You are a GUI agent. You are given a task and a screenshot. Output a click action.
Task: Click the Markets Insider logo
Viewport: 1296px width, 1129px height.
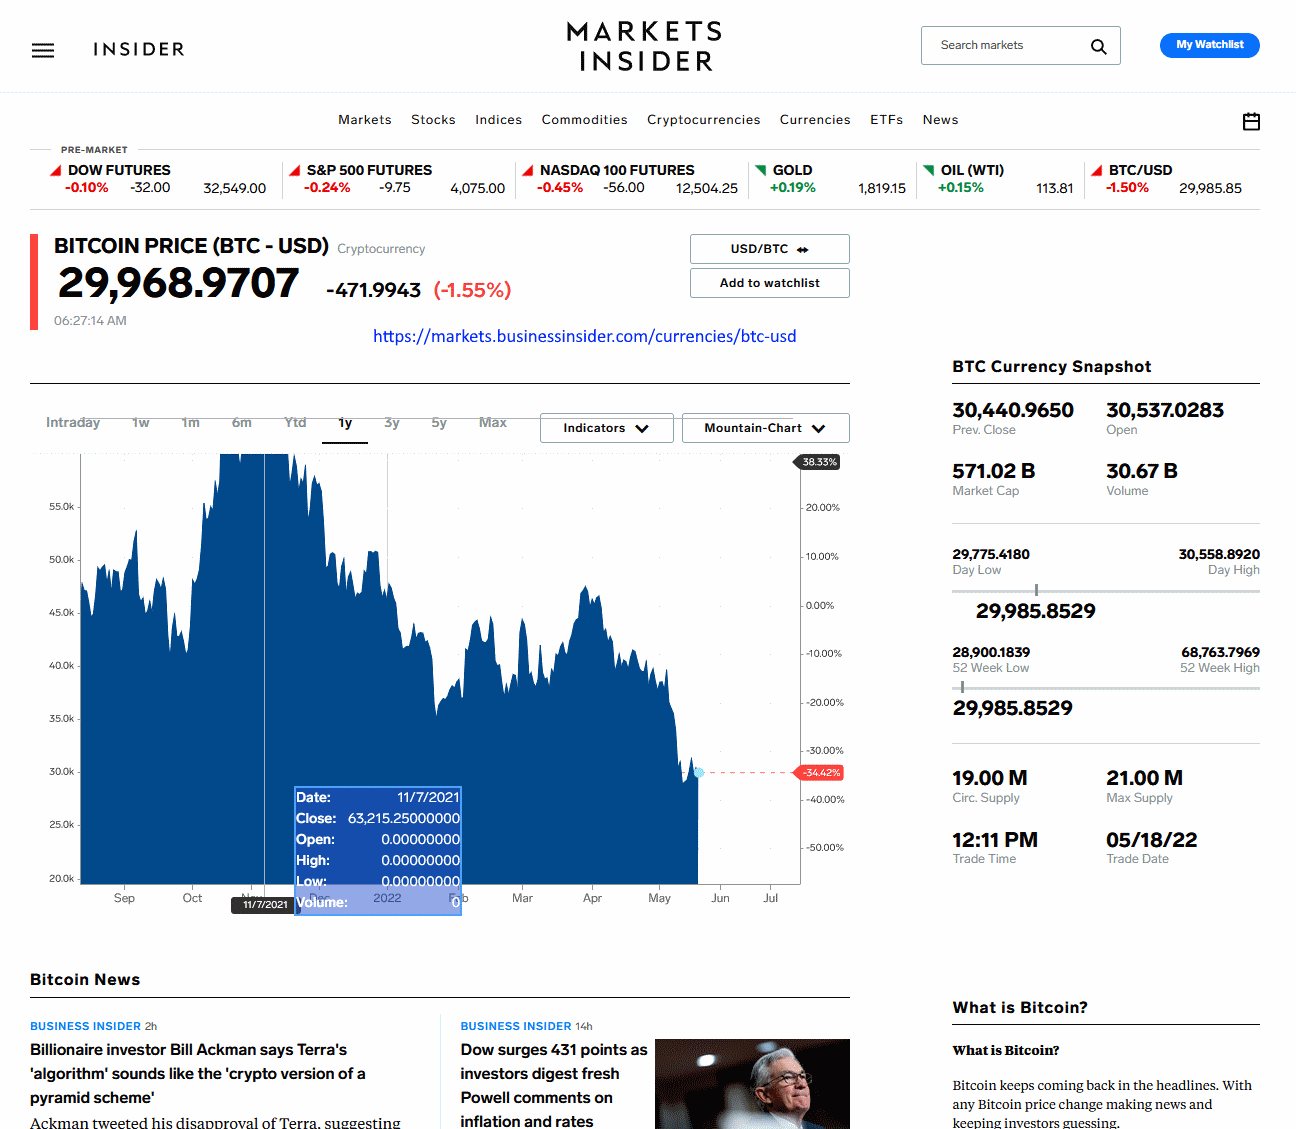pyautogui.click(x=645, y=46)
